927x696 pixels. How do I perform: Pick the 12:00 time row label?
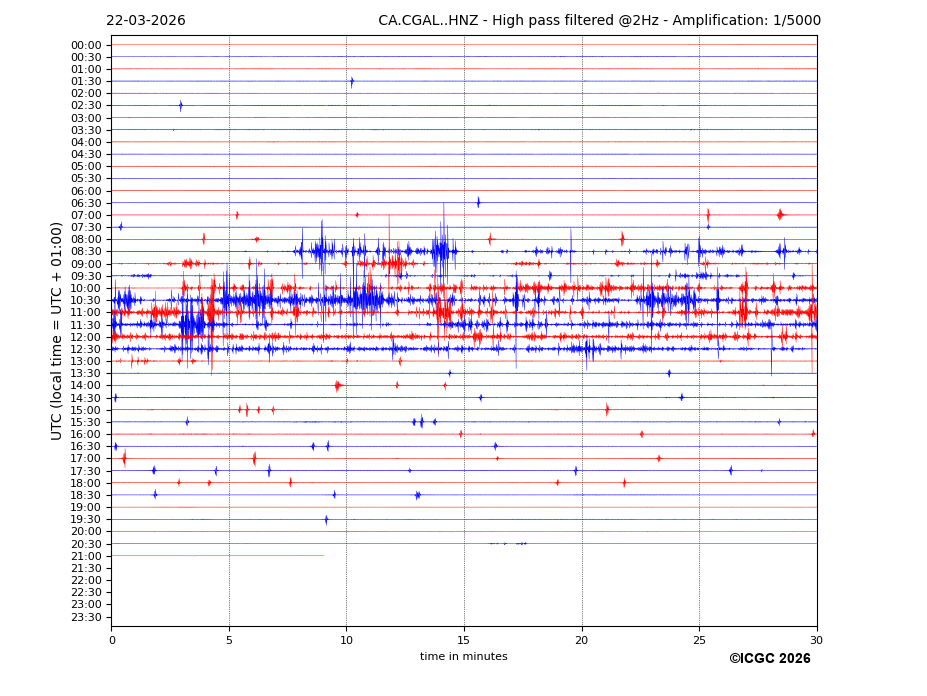tap(86, 337)
